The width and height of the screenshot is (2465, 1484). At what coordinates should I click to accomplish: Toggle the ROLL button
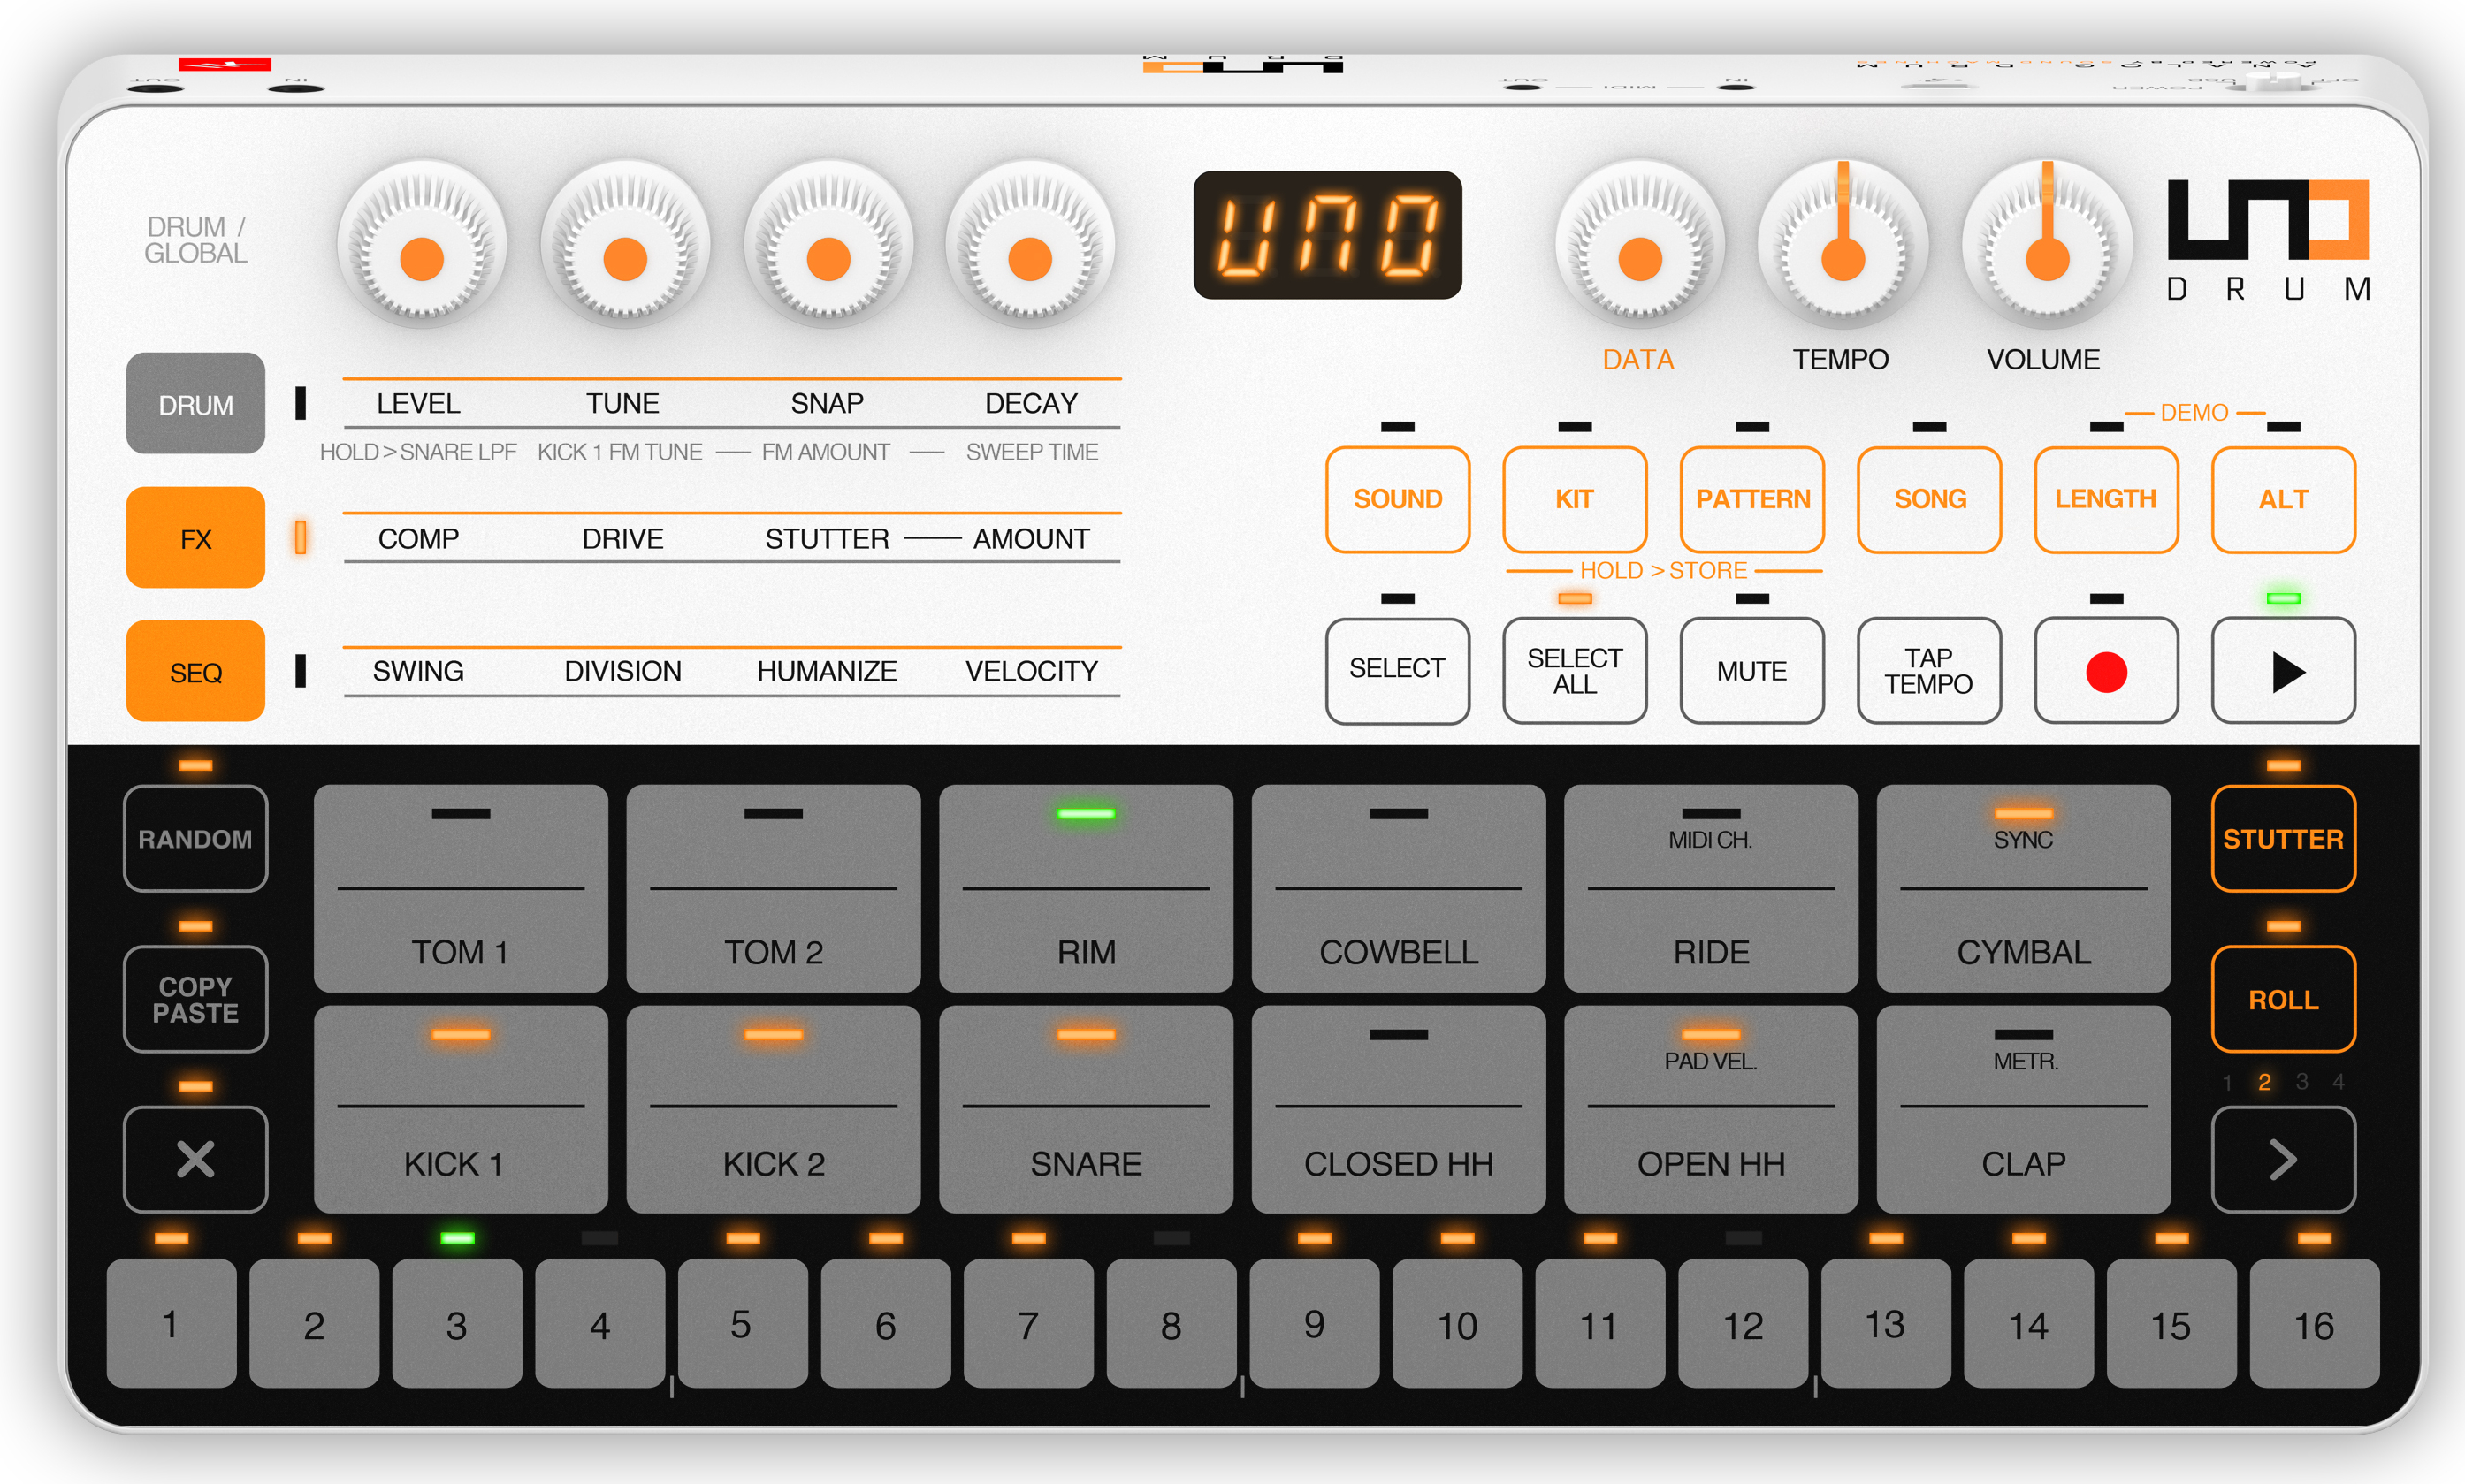(x=2282, y=999)
